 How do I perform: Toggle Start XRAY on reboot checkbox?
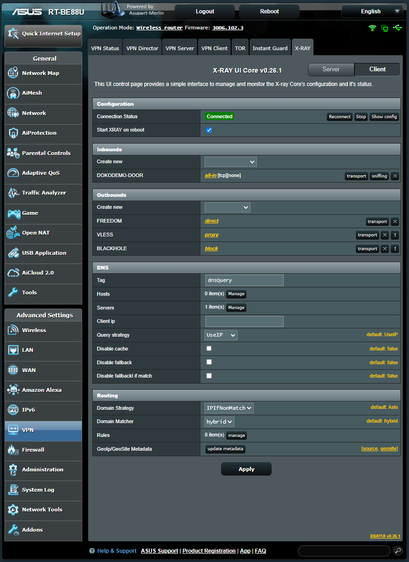pos(209,130)
